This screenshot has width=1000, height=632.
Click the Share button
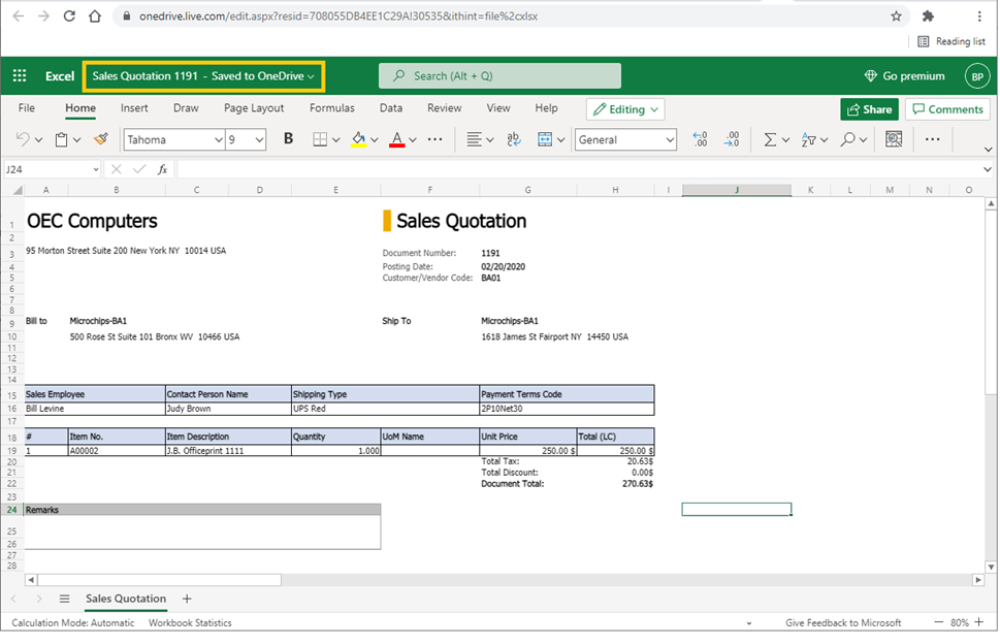tap(869, 109)
